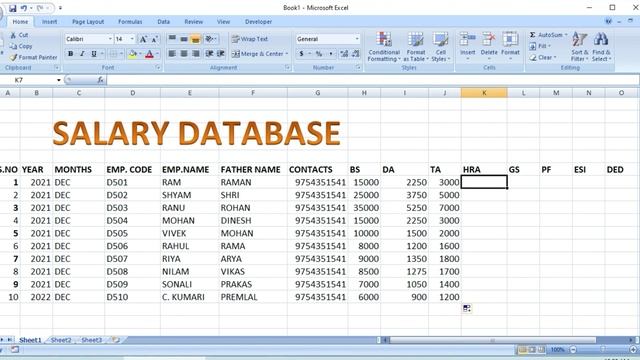
Task: Open the Find & Select menu
Action: coord(601,47)
